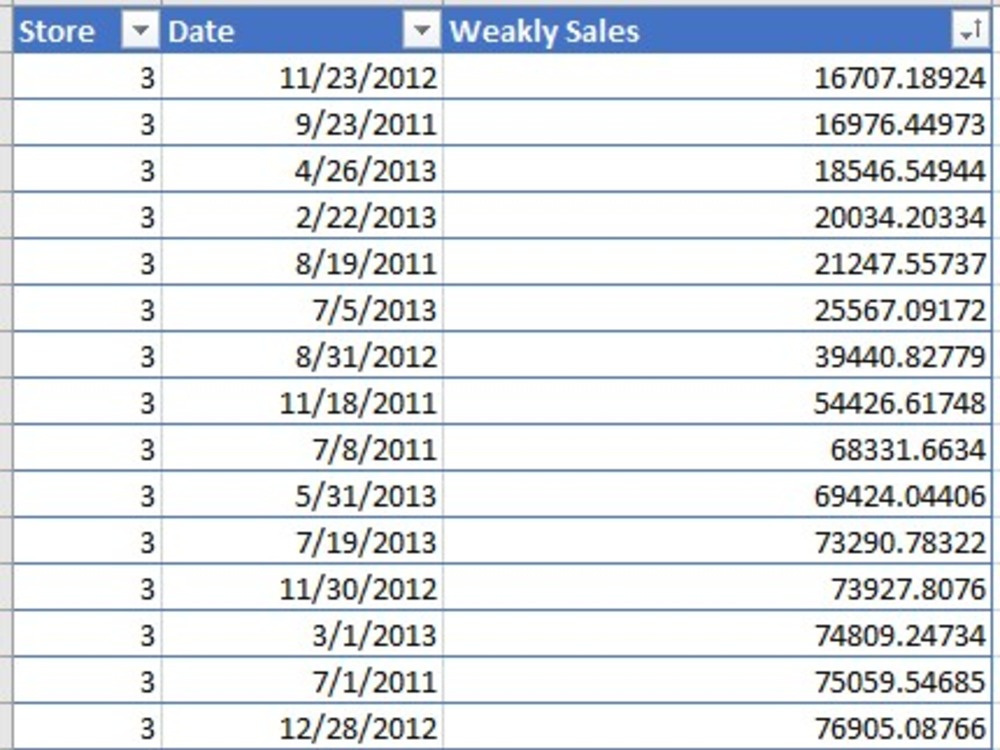Select the Date header cell

[x=302, y=31]
